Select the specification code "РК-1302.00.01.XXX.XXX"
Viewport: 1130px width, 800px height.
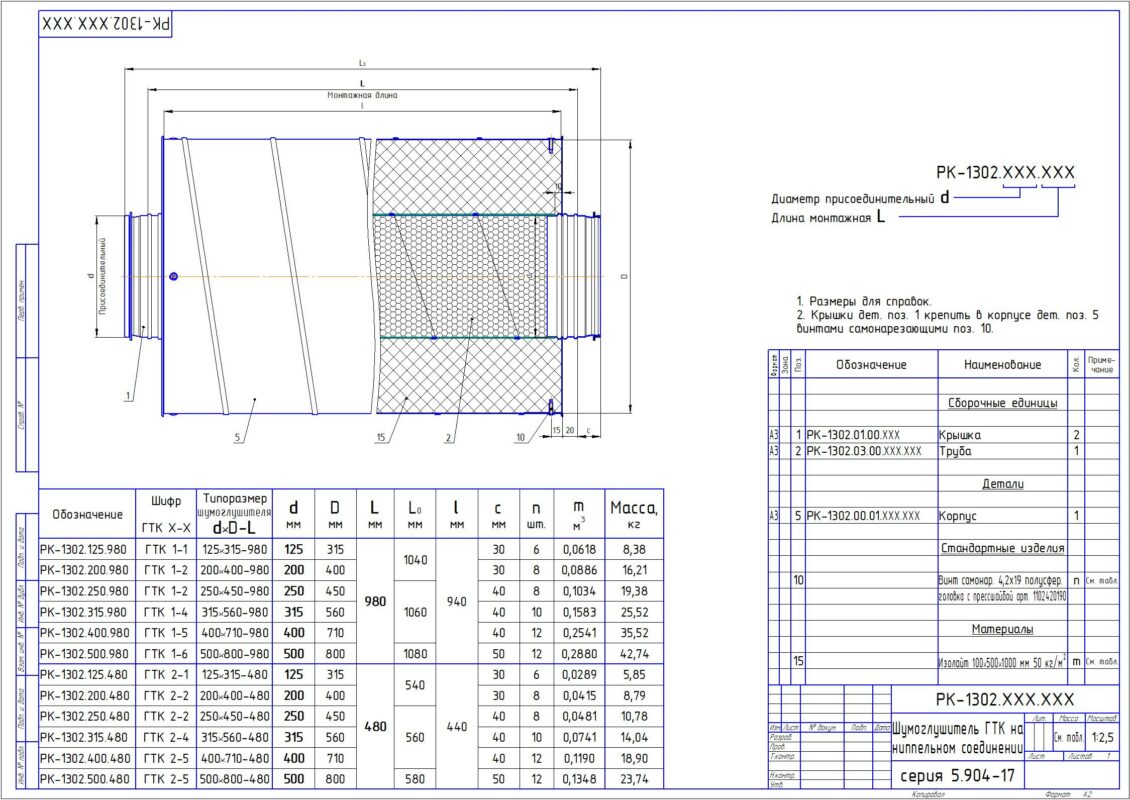point(863,516)
